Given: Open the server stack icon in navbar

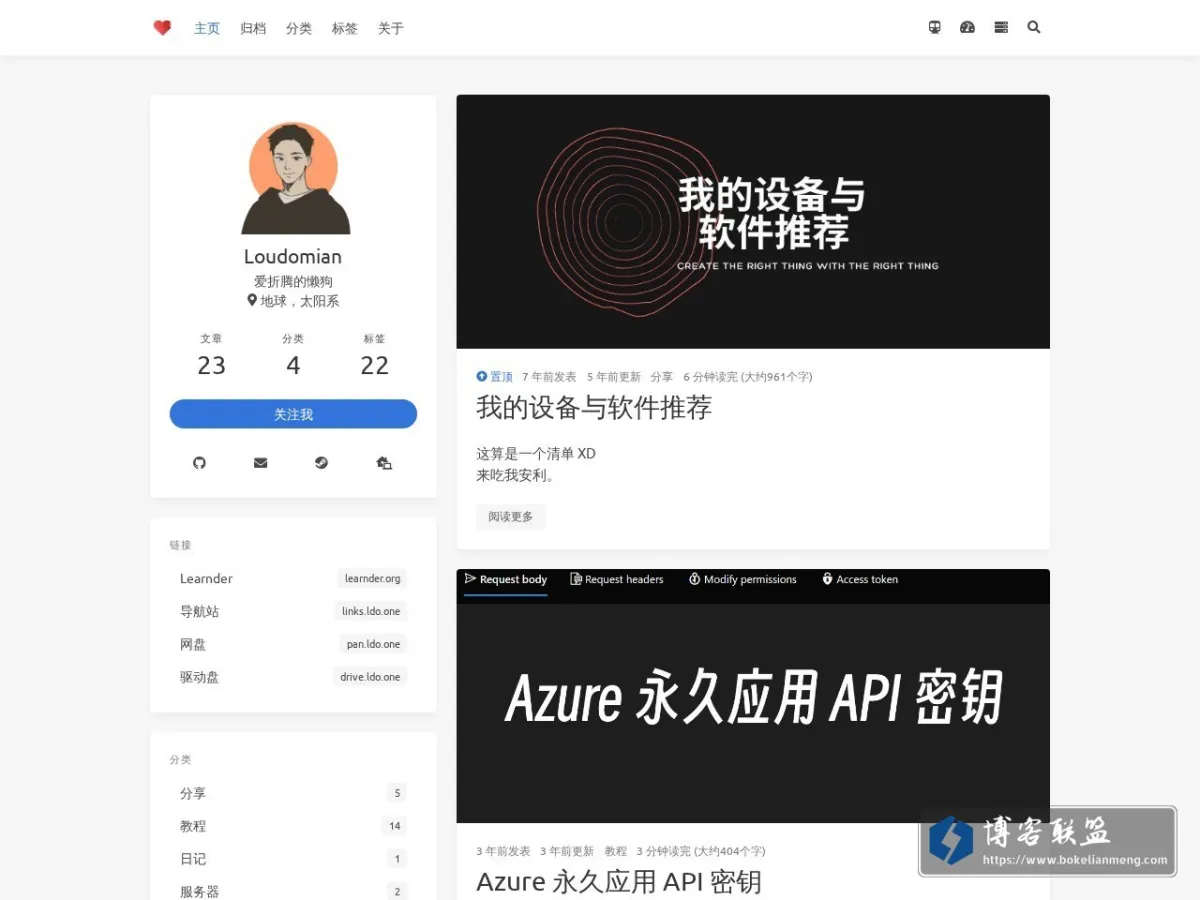Looking at the screenshot, I should pyautogui.click(x=1001, y=28).
